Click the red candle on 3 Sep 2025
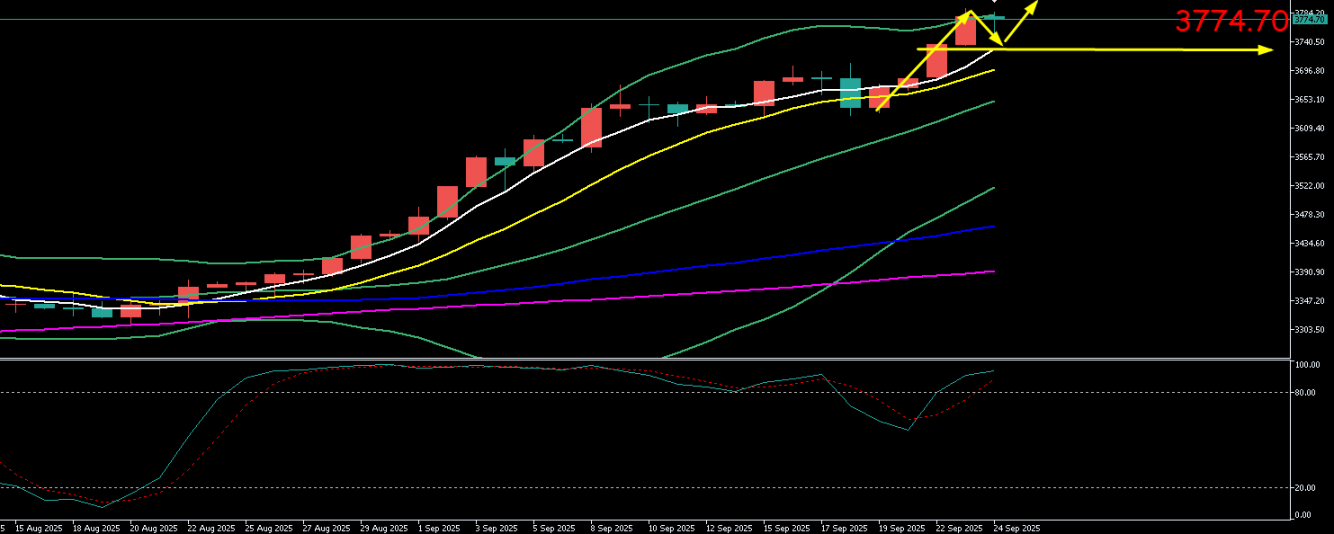Image resolution: width=1334 pixels, height=534 pixels. pos(476,171)
